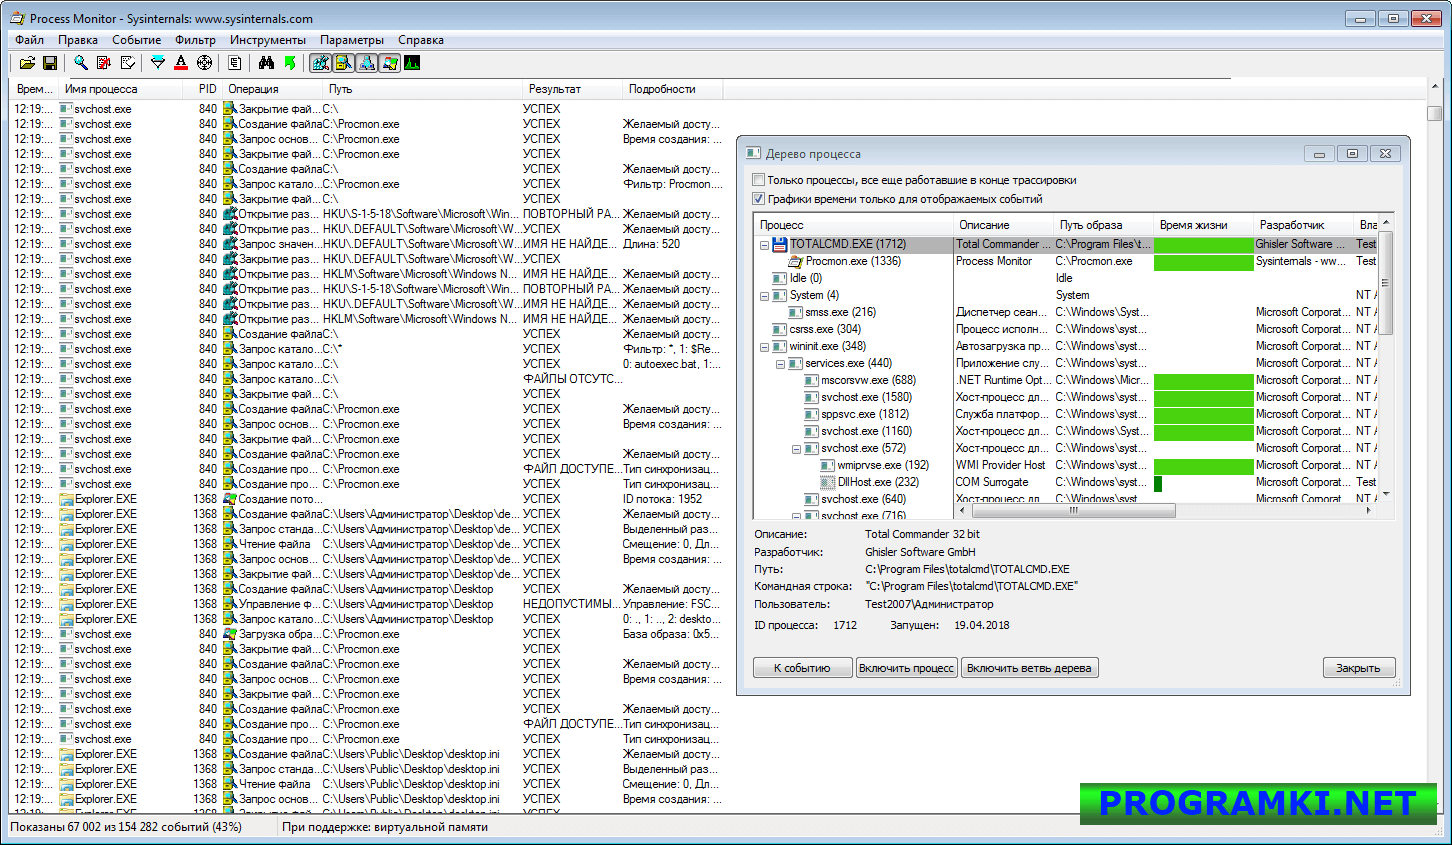The image size is (1452, 845).
Task: Select the Find binoculars icon
Action: tap(267, 62)
